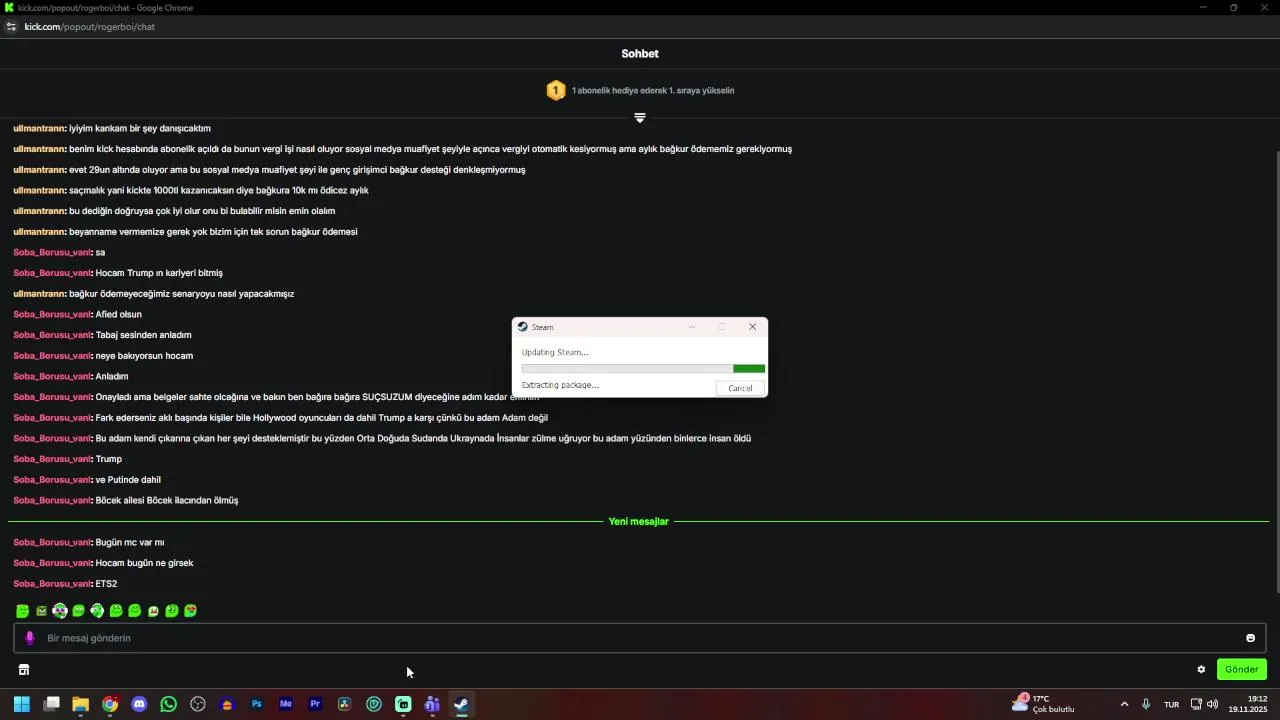Click the gold number 1 gift rank badge

tap(556, 90)
